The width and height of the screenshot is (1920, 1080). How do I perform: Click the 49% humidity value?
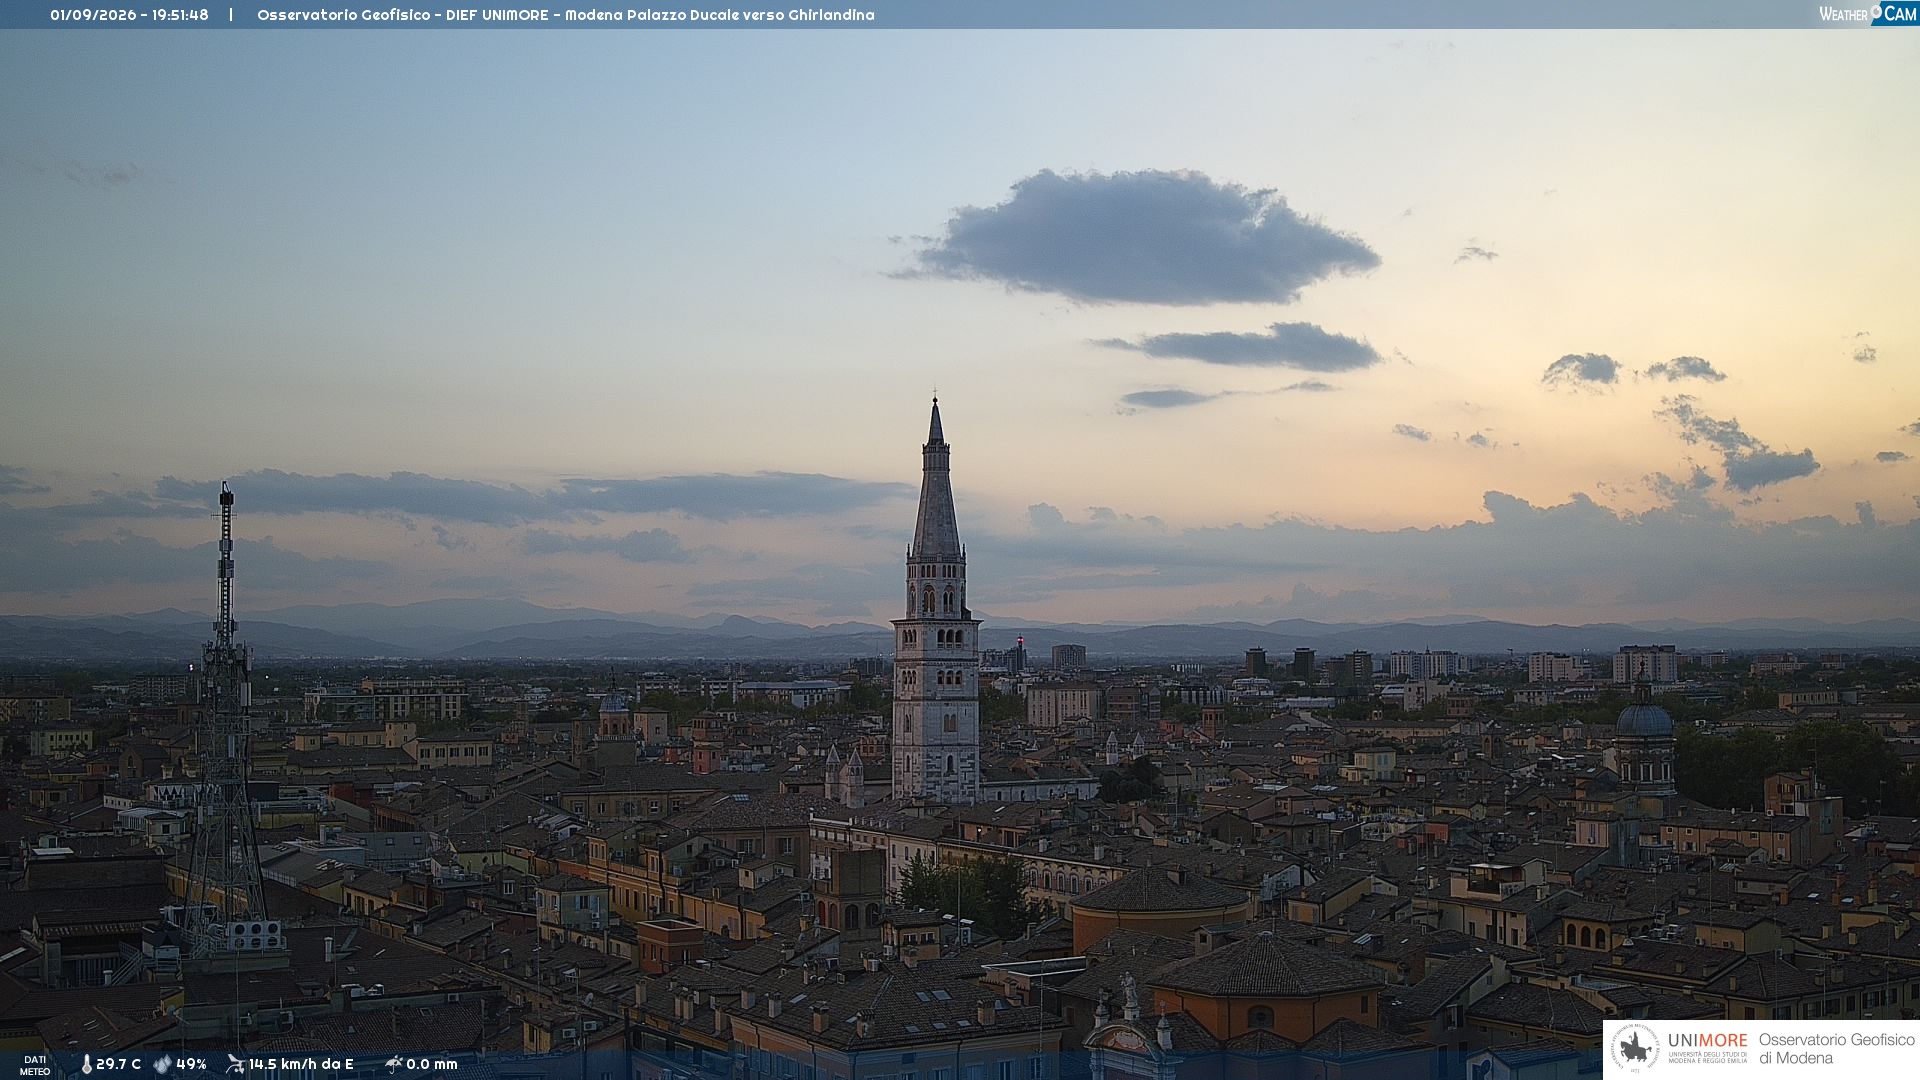pyautogui.click(x=191, y=1065)
